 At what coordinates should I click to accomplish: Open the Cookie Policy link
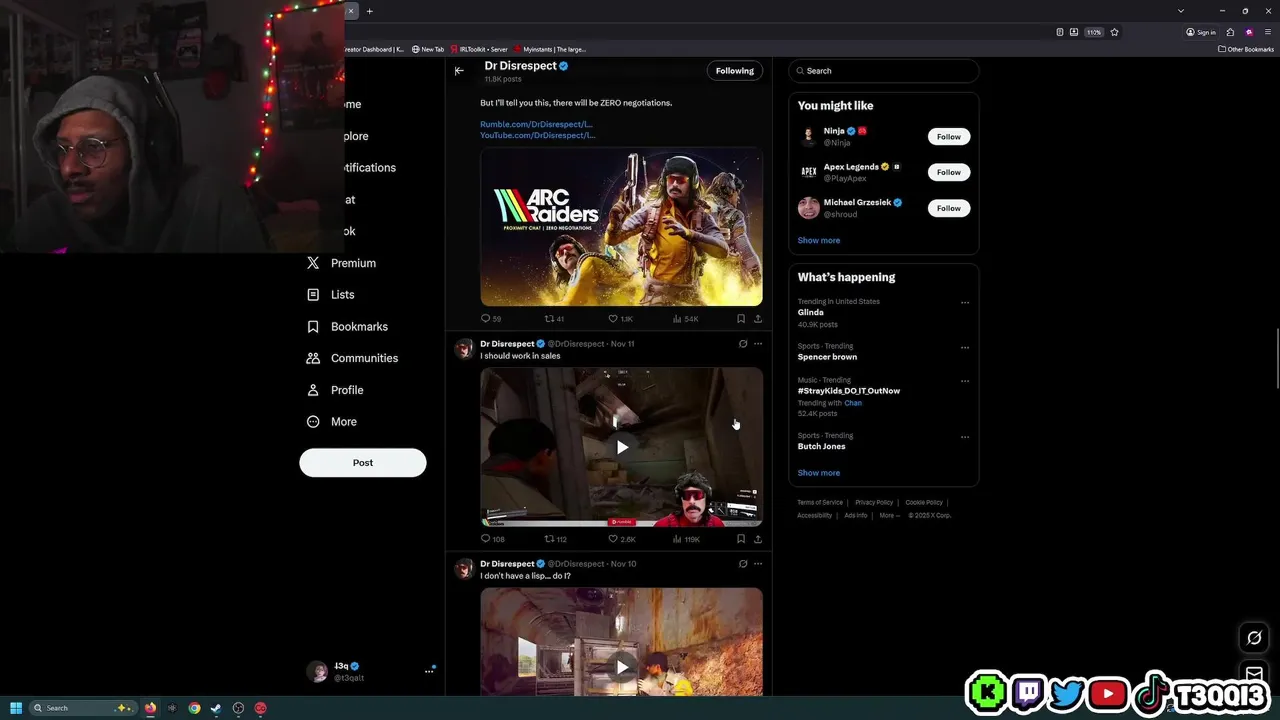pos(923,502)
